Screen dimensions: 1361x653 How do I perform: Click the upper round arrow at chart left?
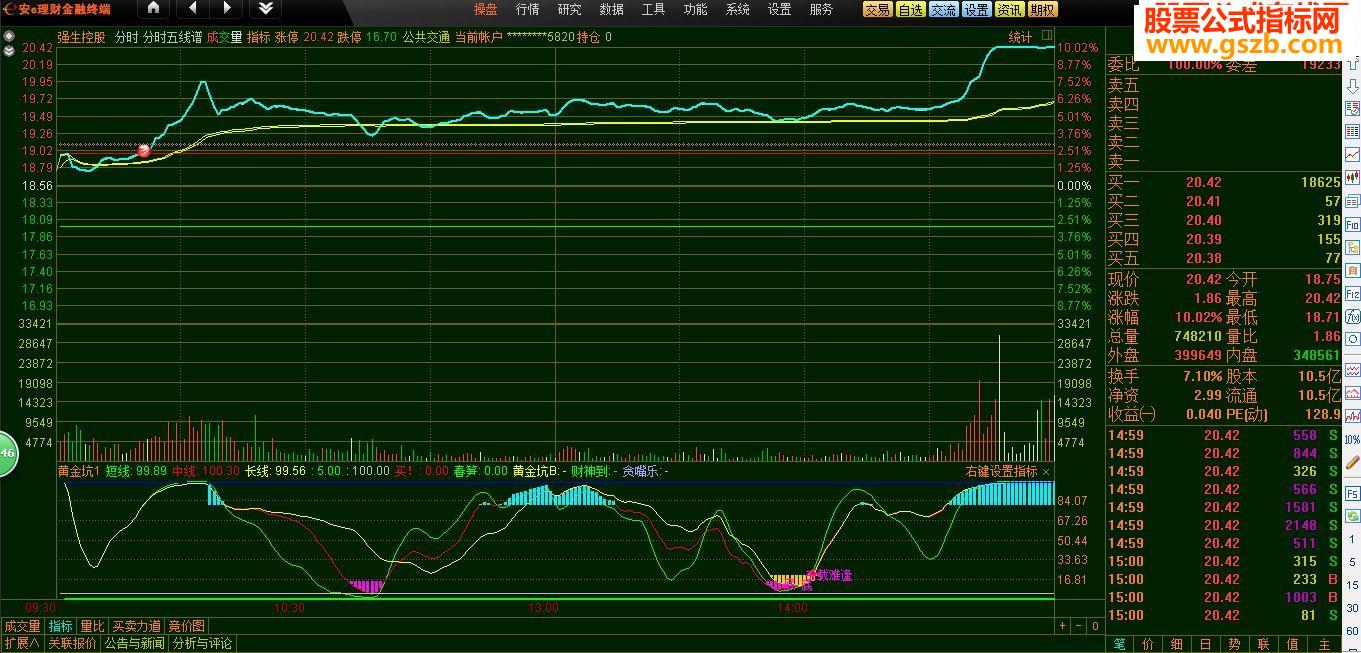9,37
